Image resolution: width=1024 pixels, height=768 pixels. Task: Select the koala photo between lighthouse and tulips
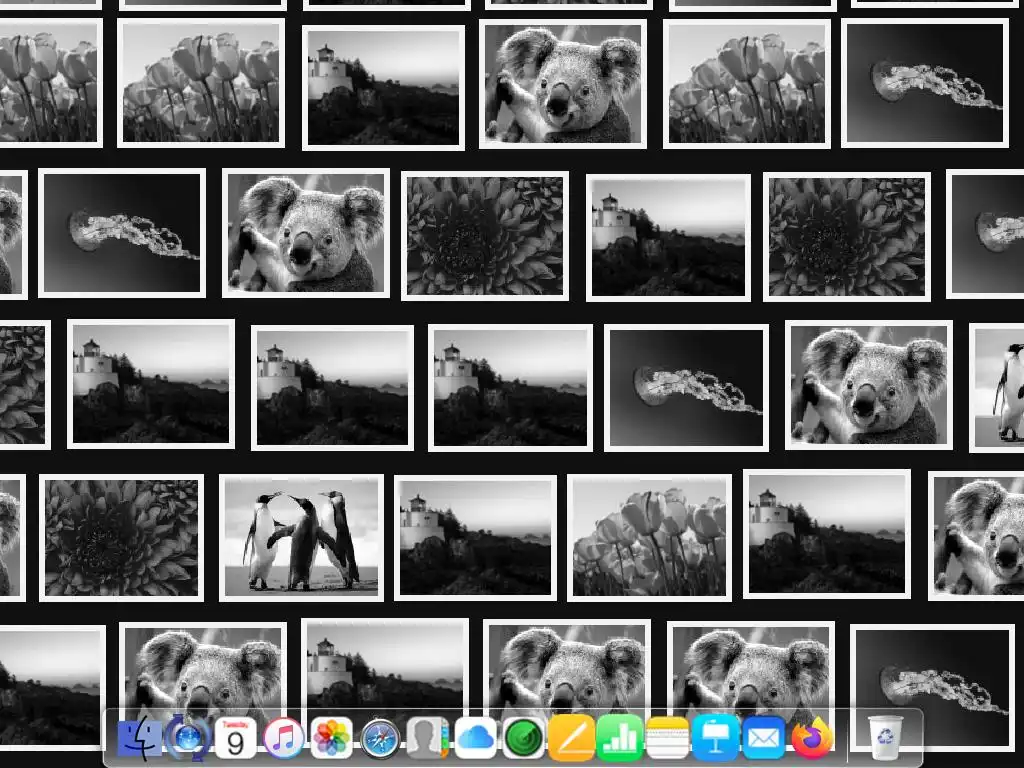(563, 84)
